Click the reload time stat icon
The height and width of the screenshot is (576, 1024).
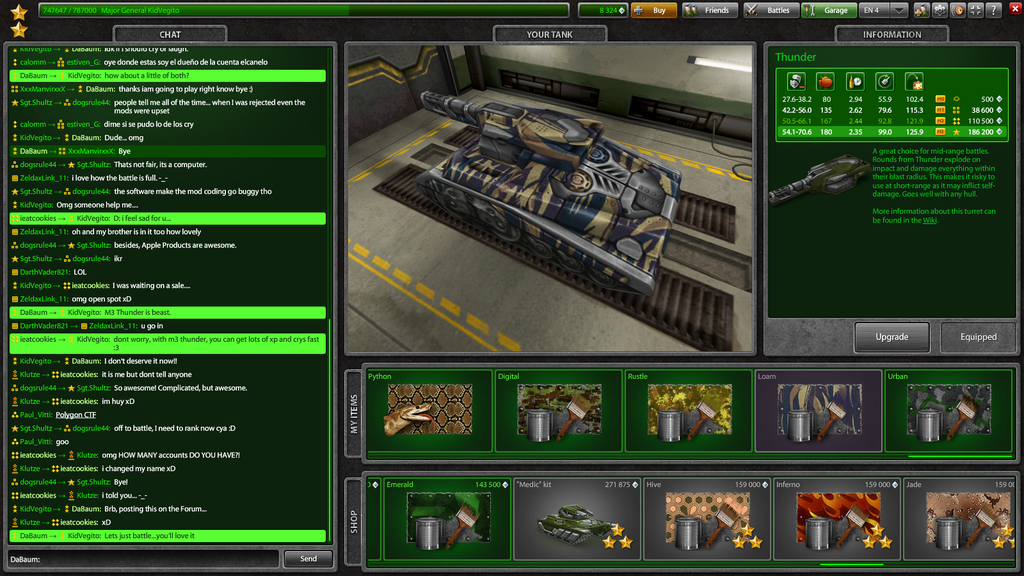(x=855, y=82)
